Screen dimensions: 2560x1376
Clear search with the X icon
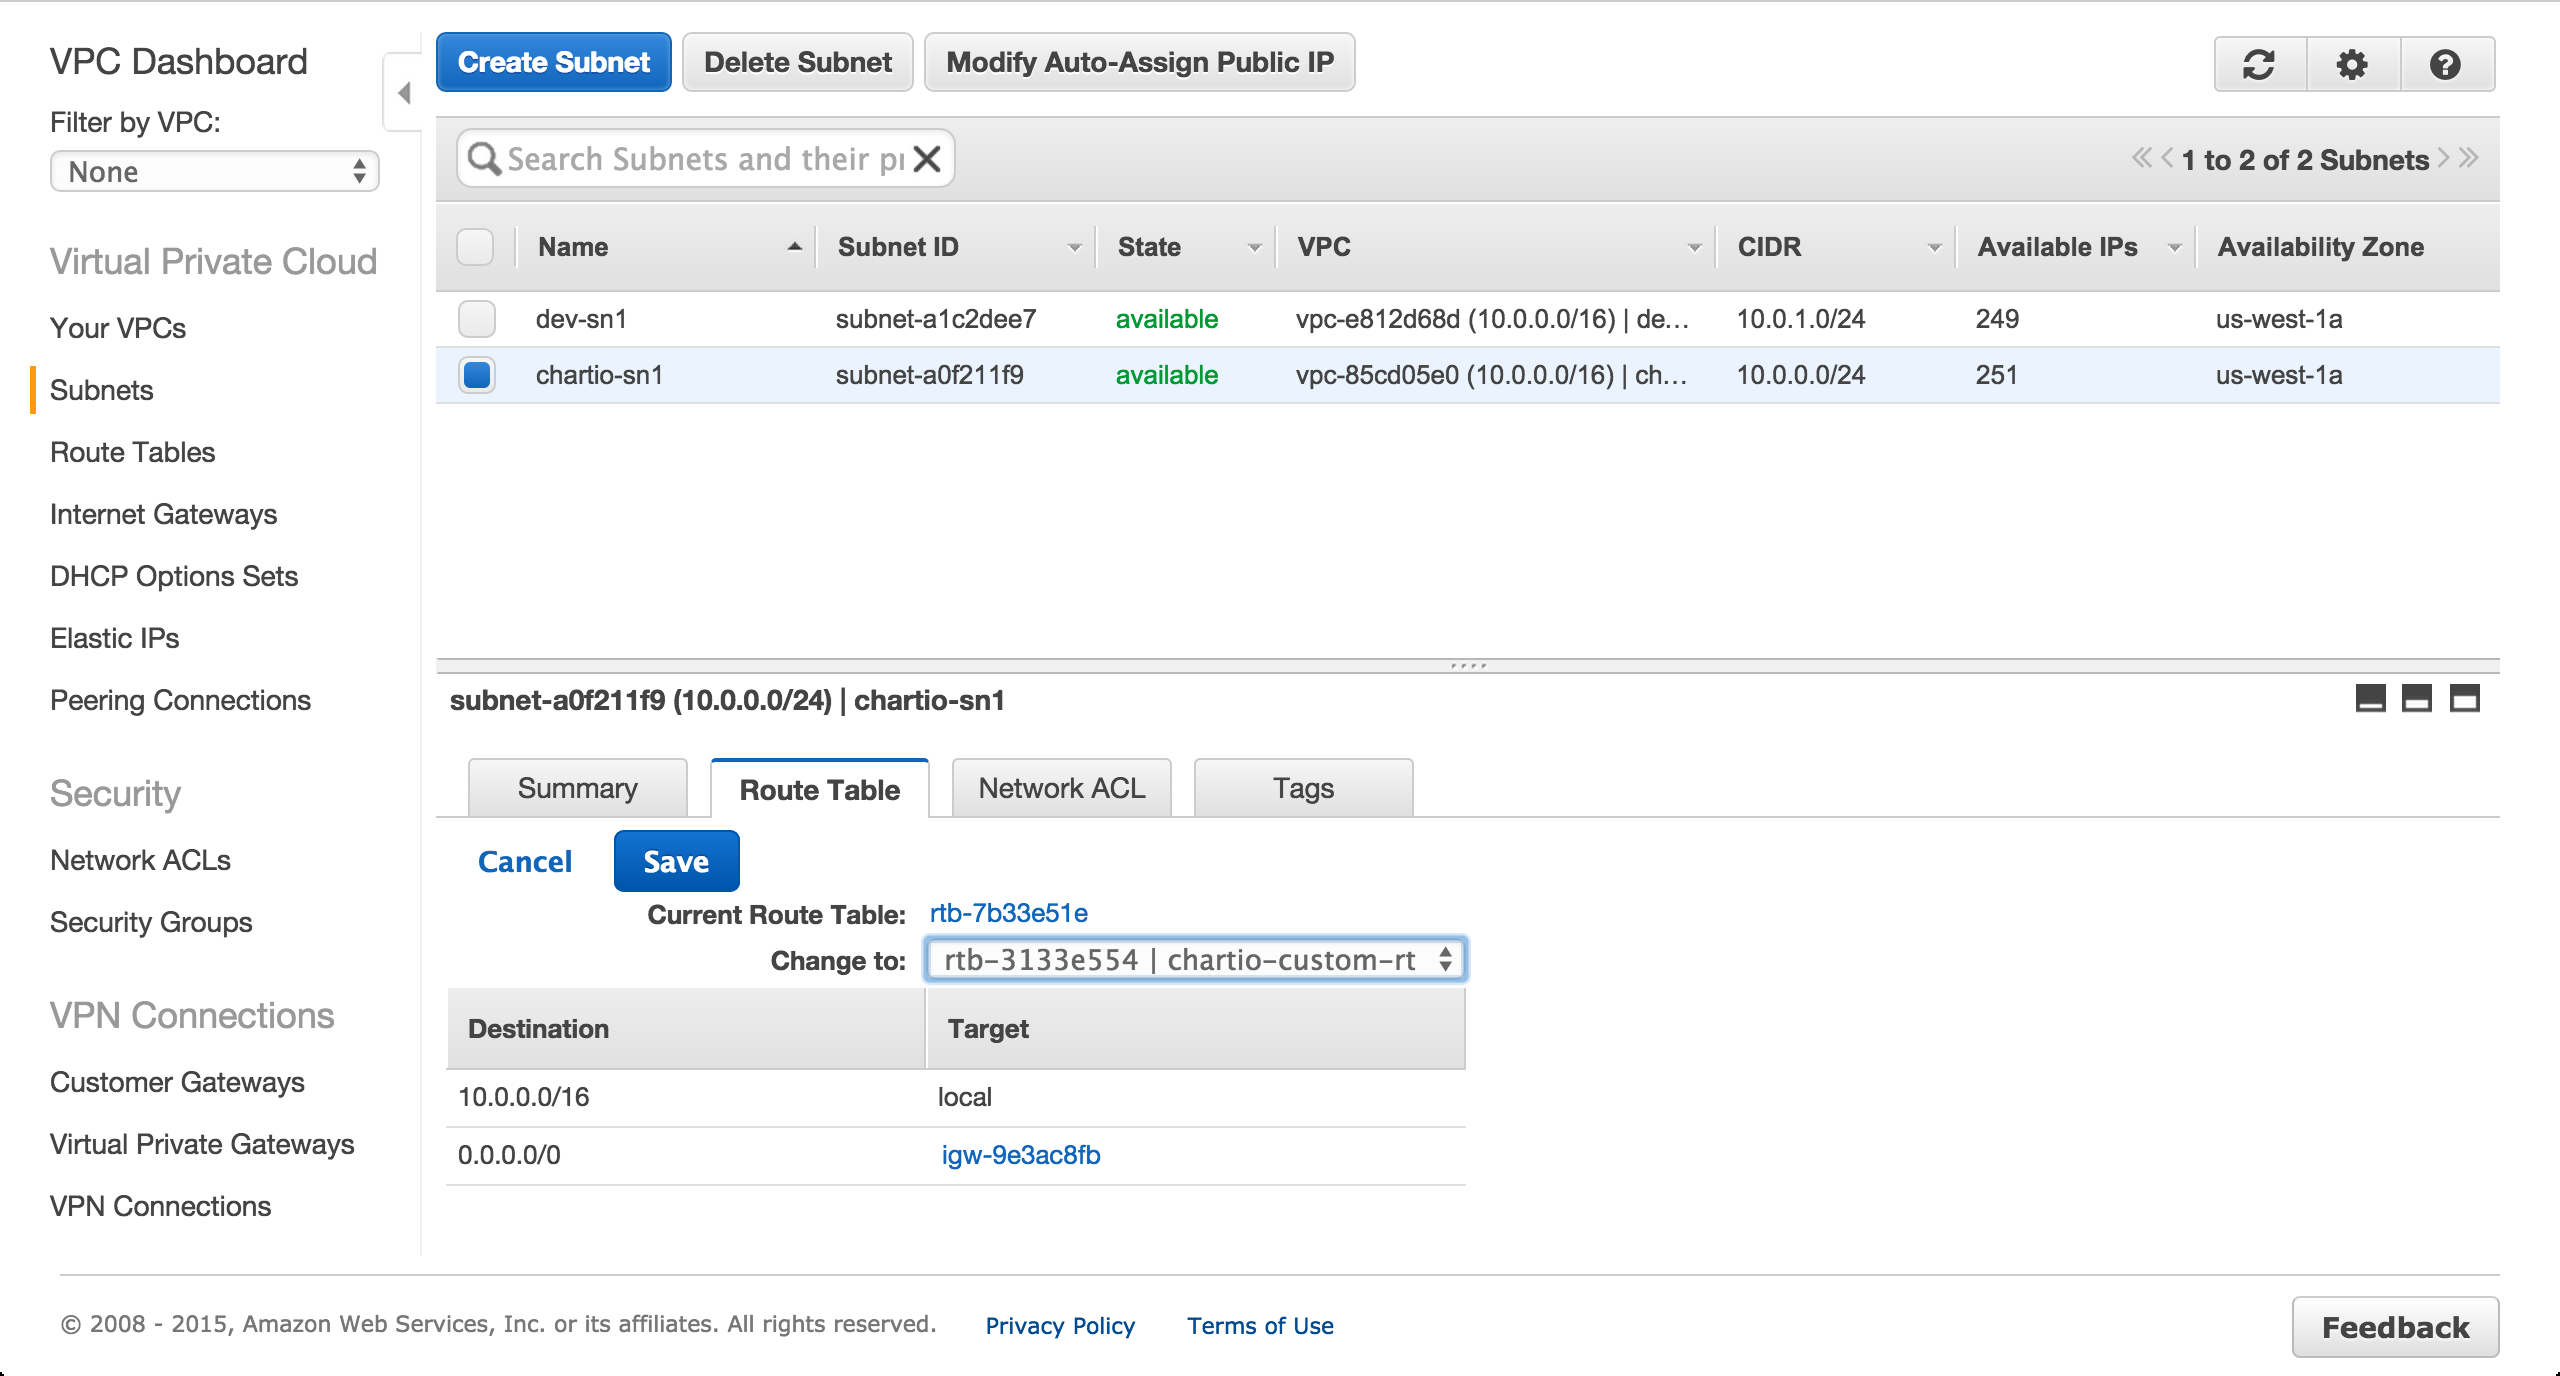coord(928,159)
